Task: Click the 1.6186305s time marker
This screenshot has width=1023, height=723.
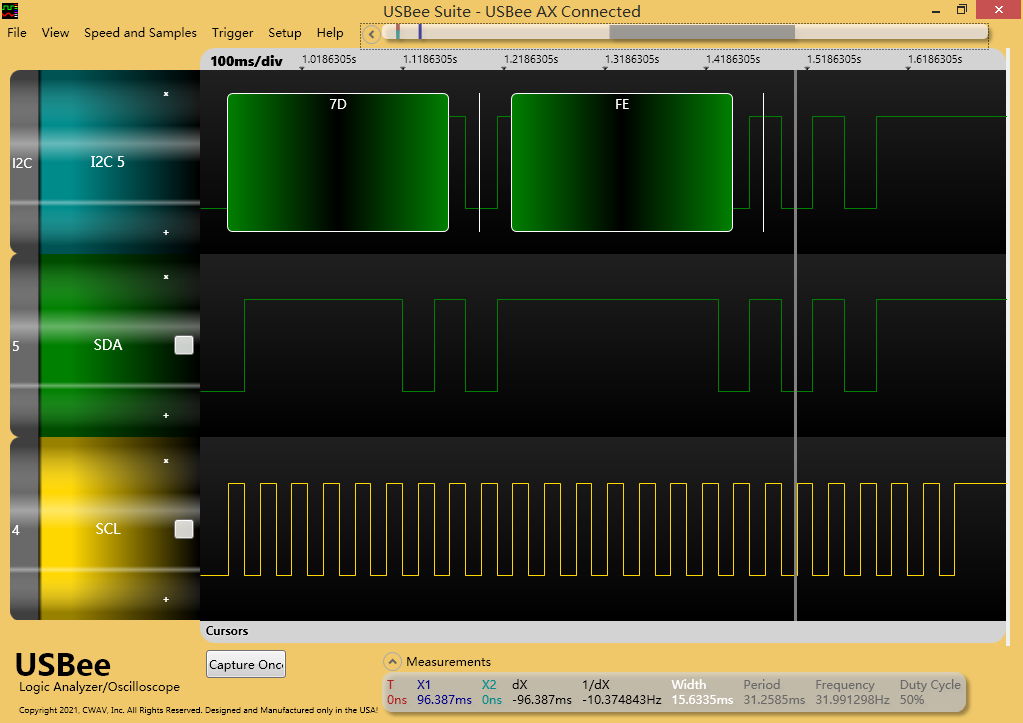Action: 935,59
